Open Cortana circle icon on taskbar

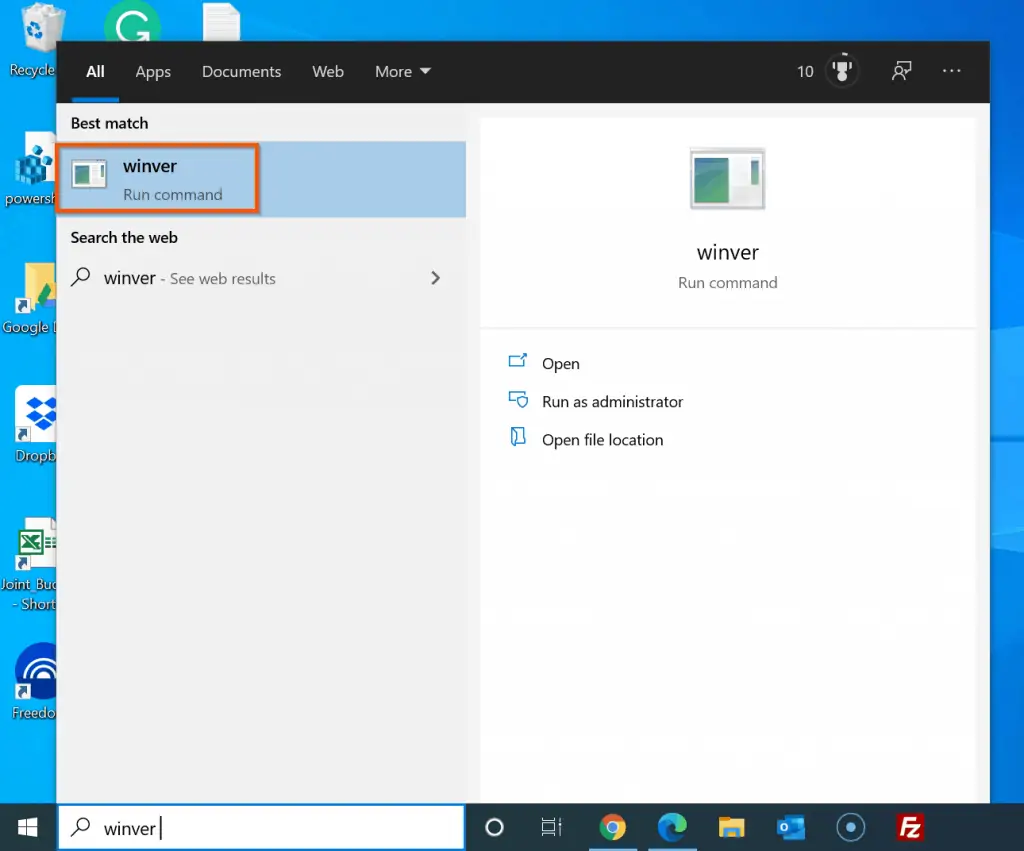(x=494, y=827)
